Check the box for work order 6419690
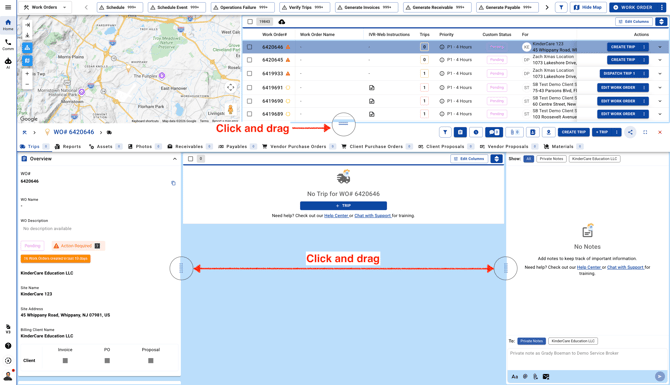This screenshot has width=670, height=385. pos(250,101)
